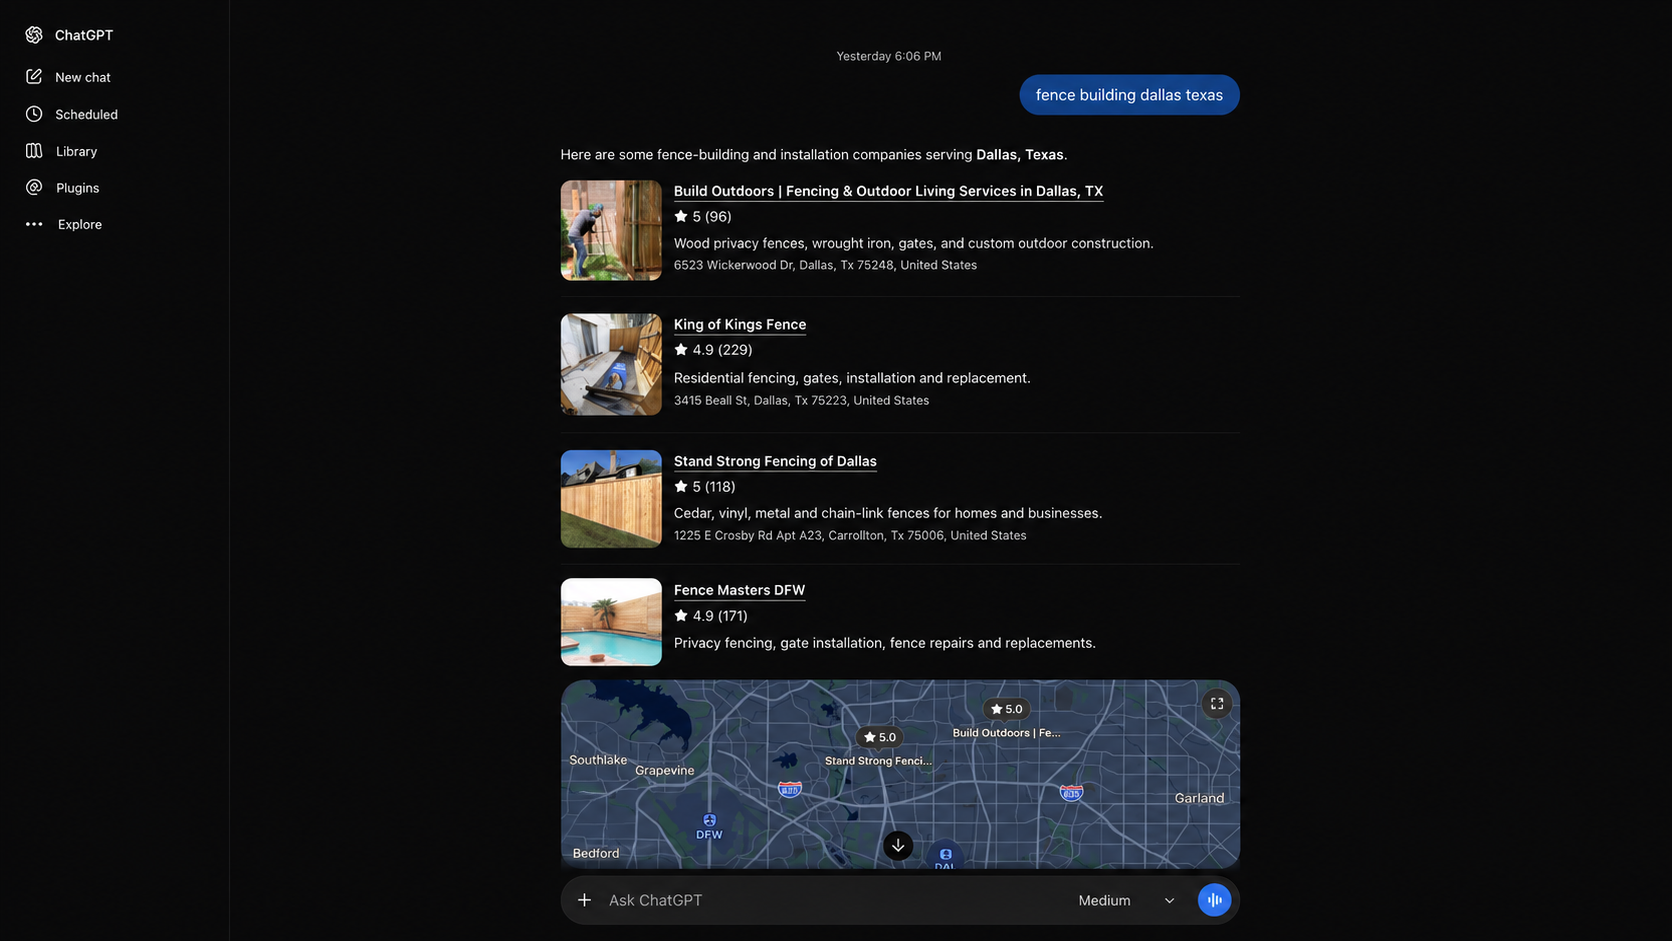Click the scroll-to-bottom arrow button
This screenshot has width=1672, height=941.
(898, 846)
